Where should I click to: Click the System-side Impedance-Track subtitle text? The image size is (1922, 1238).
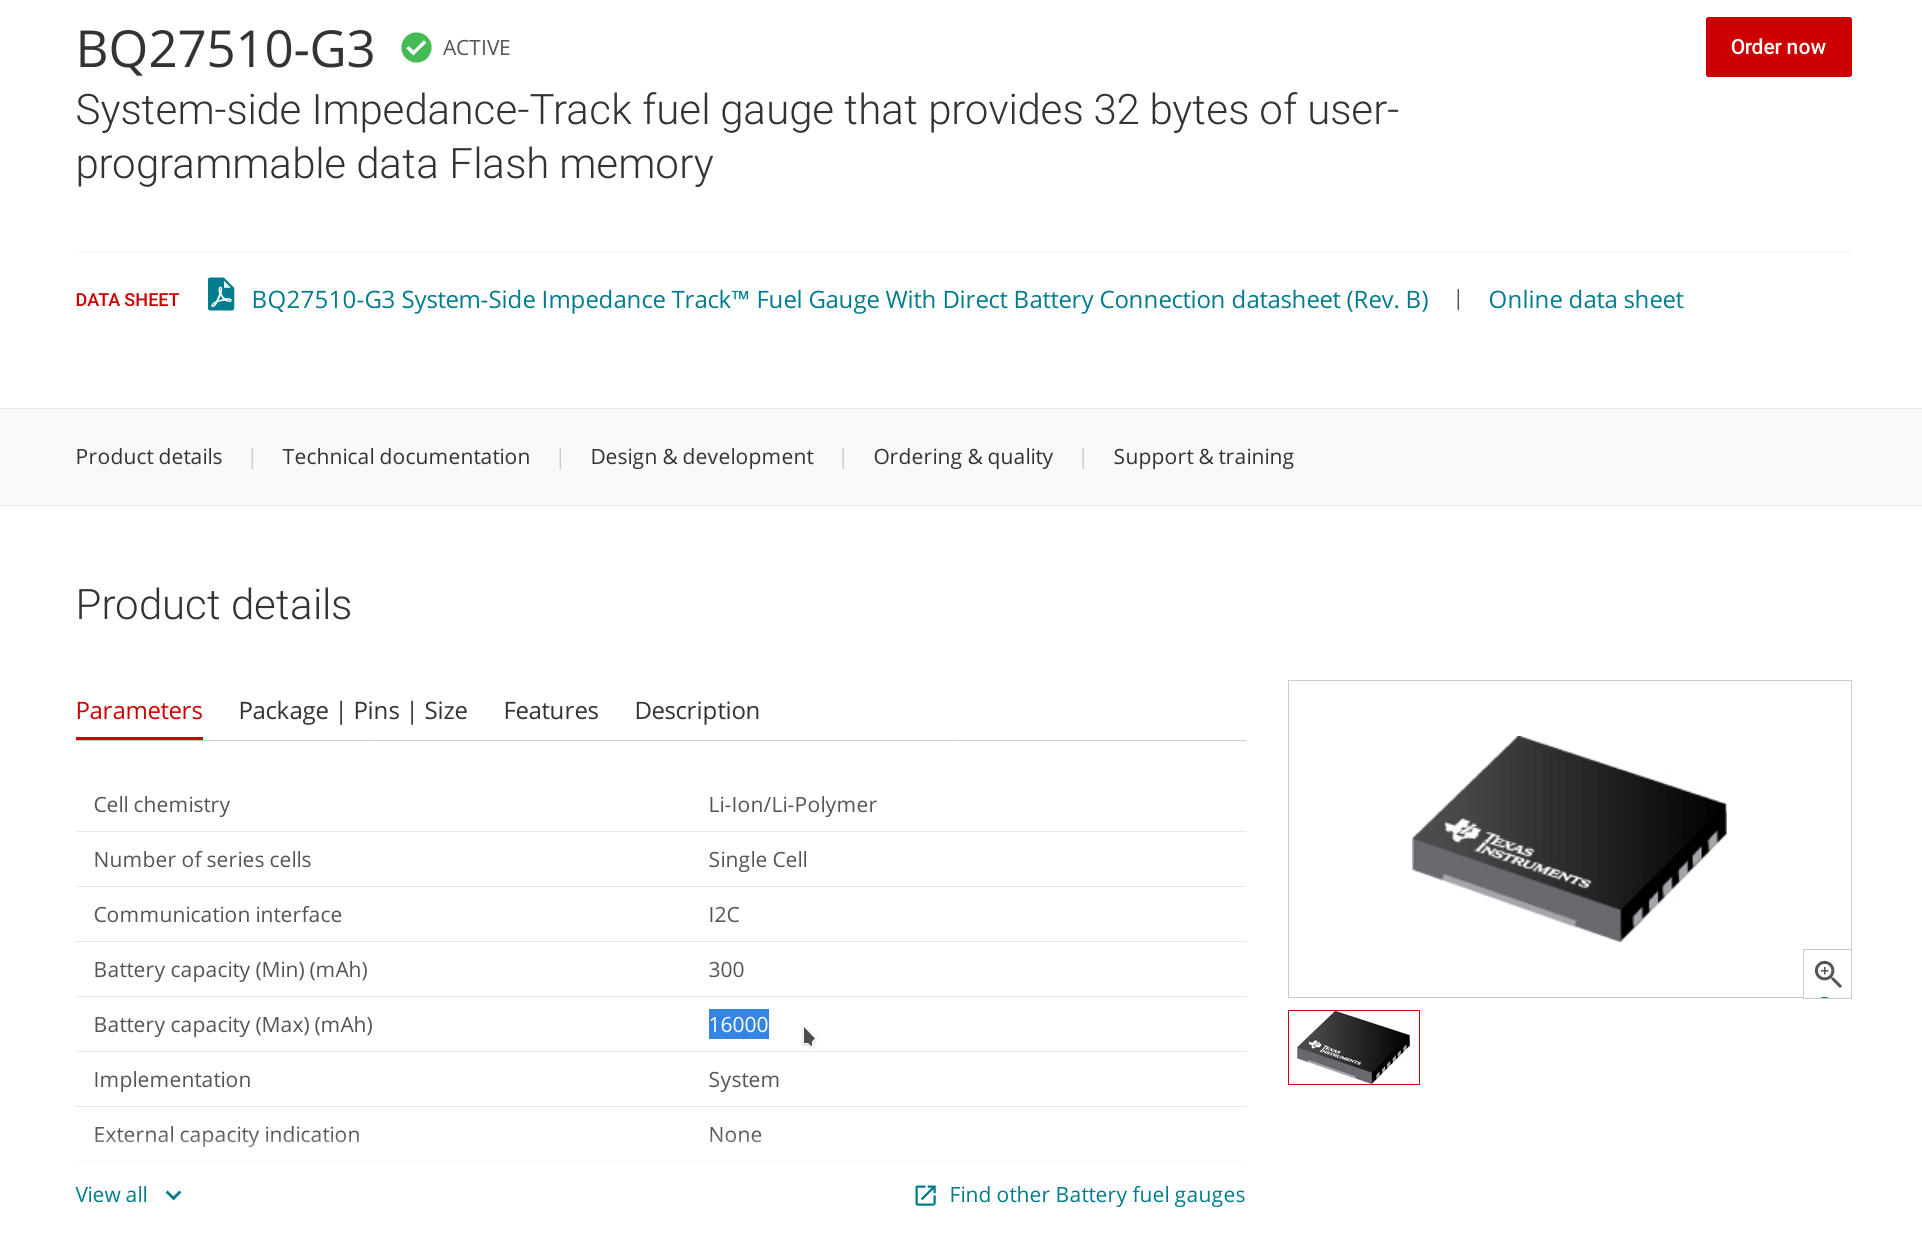click(737, 137)
